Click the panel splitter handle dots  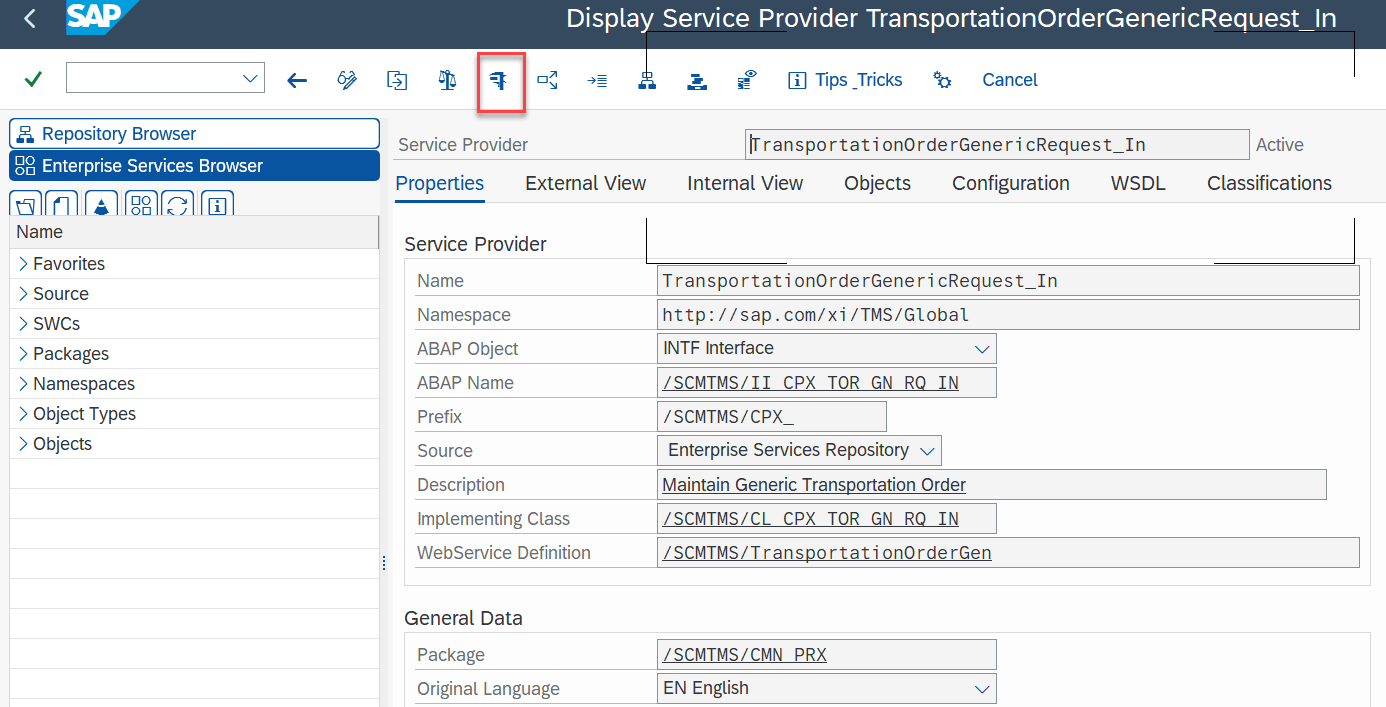tap(384, 564)
